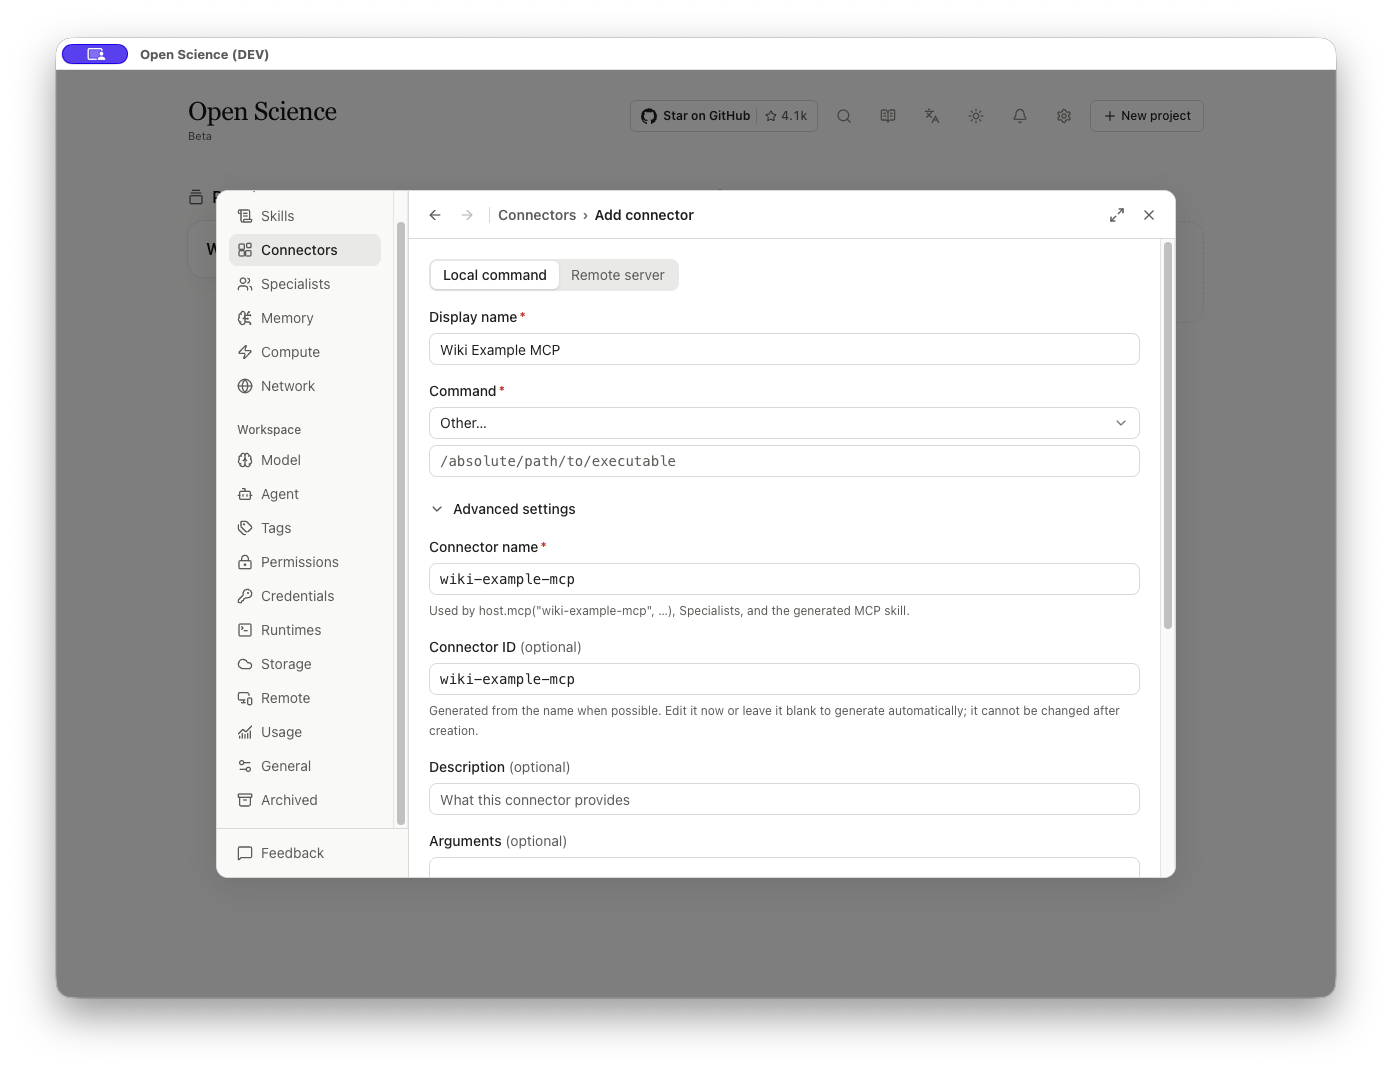
Task: Switch to the Local command tab
Action: point(495,275)
